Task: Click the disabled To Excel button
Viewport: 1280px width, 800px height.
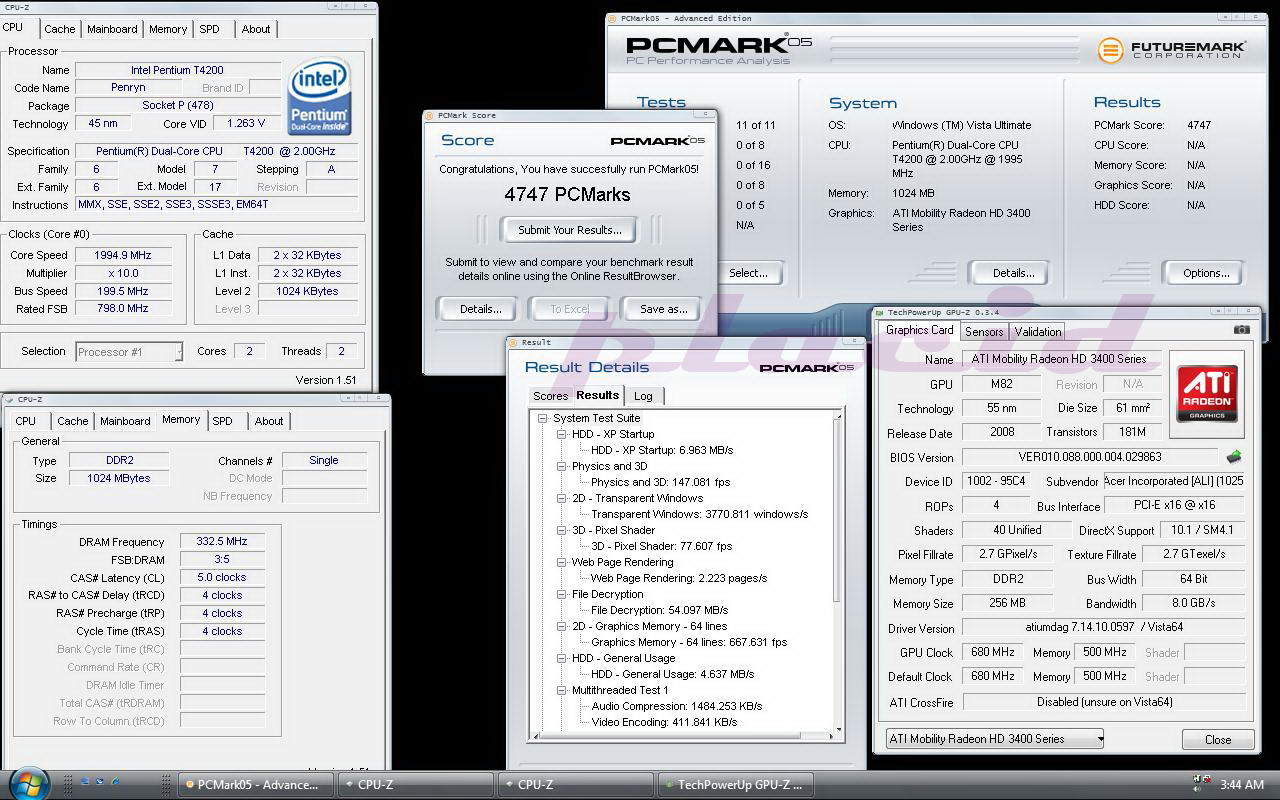Action: pos(570,309)
